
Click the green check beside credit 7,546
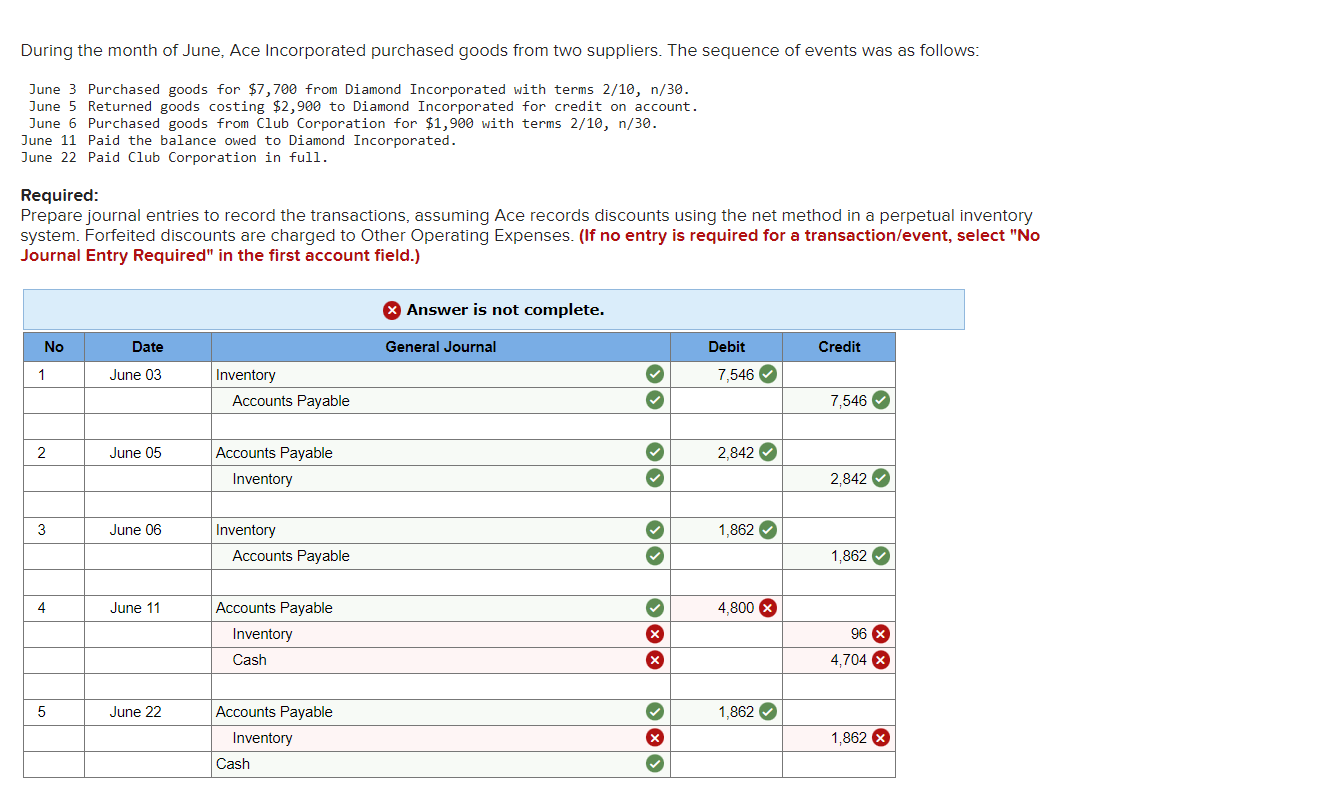coord(880,400)
